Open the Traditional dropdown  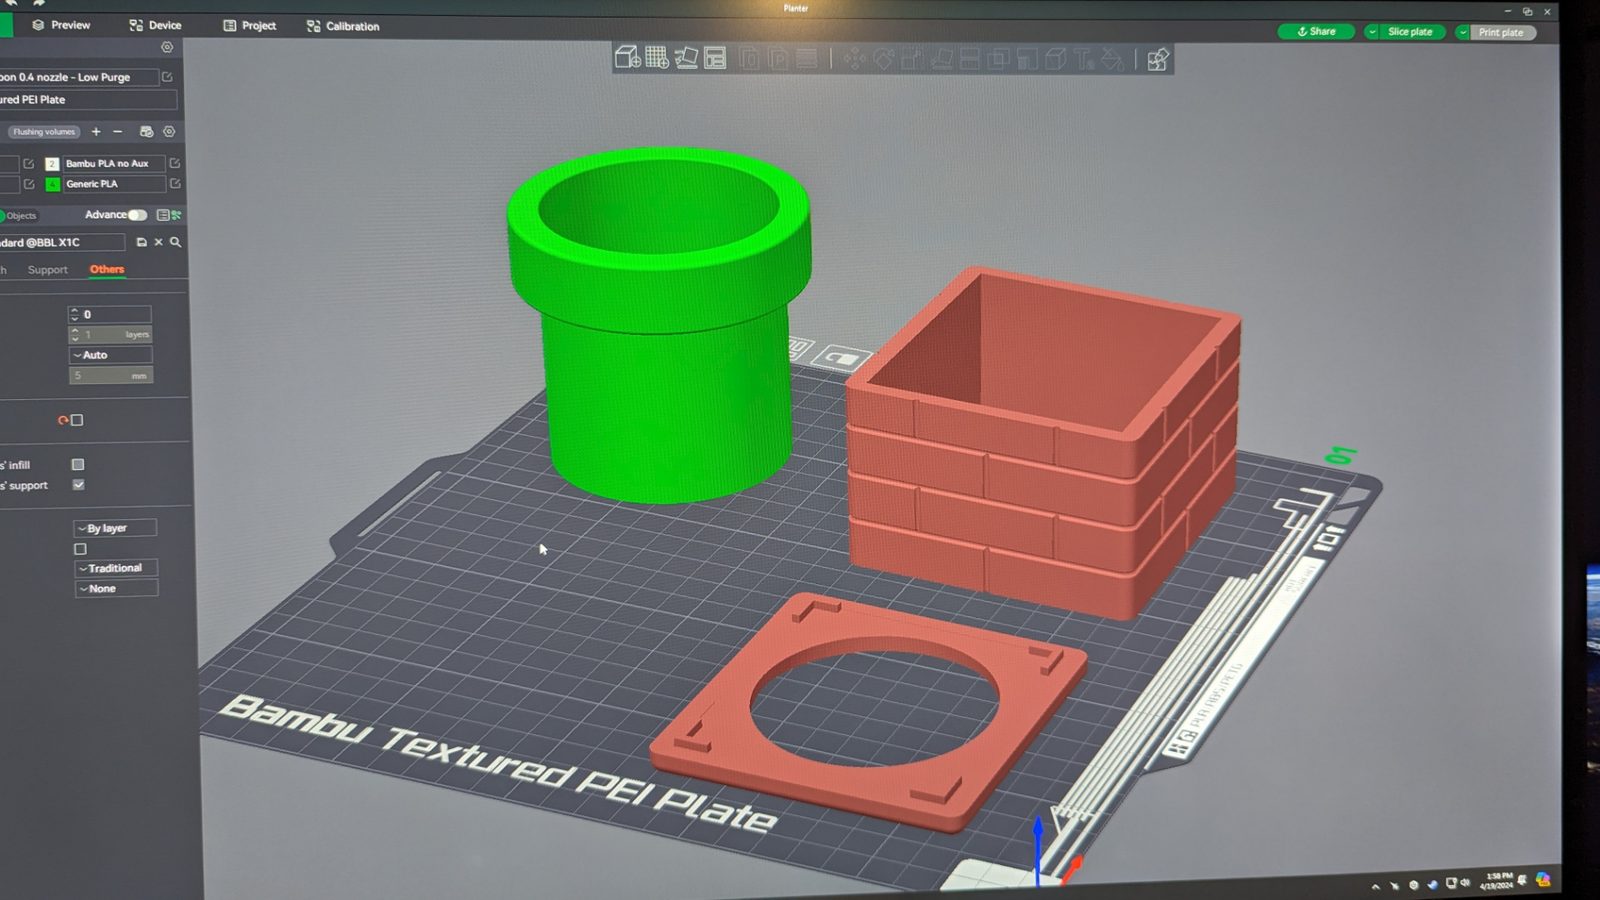pos(115,568)
